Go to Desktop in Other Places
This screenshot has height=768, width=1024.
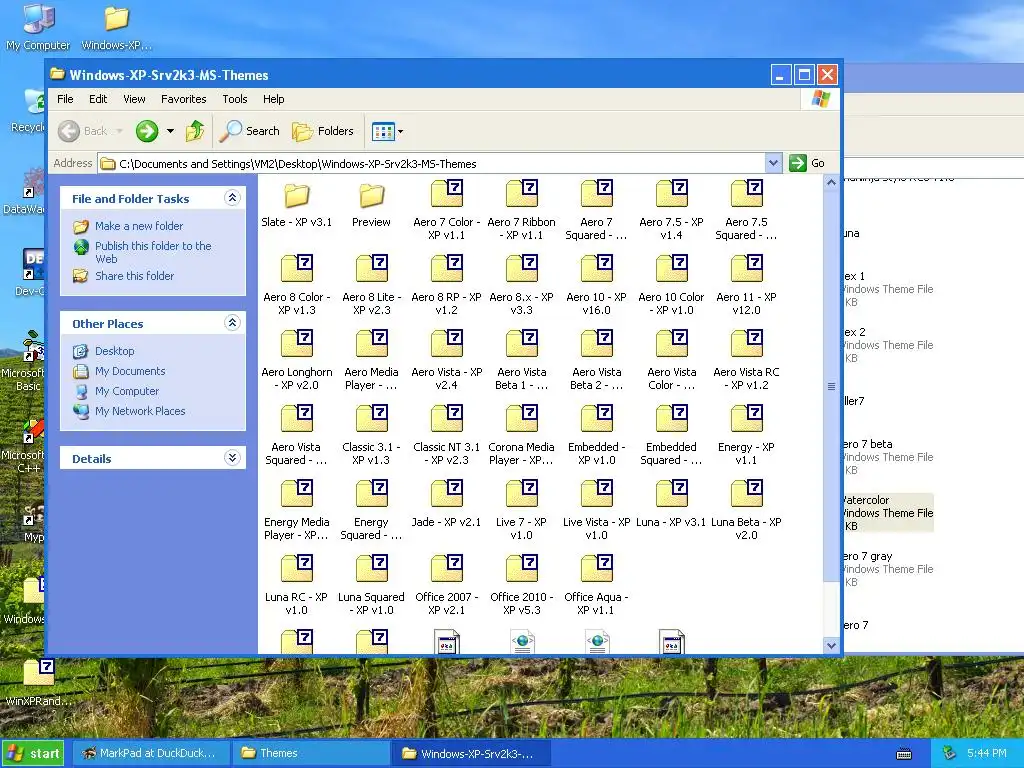(x=115, y=351)
